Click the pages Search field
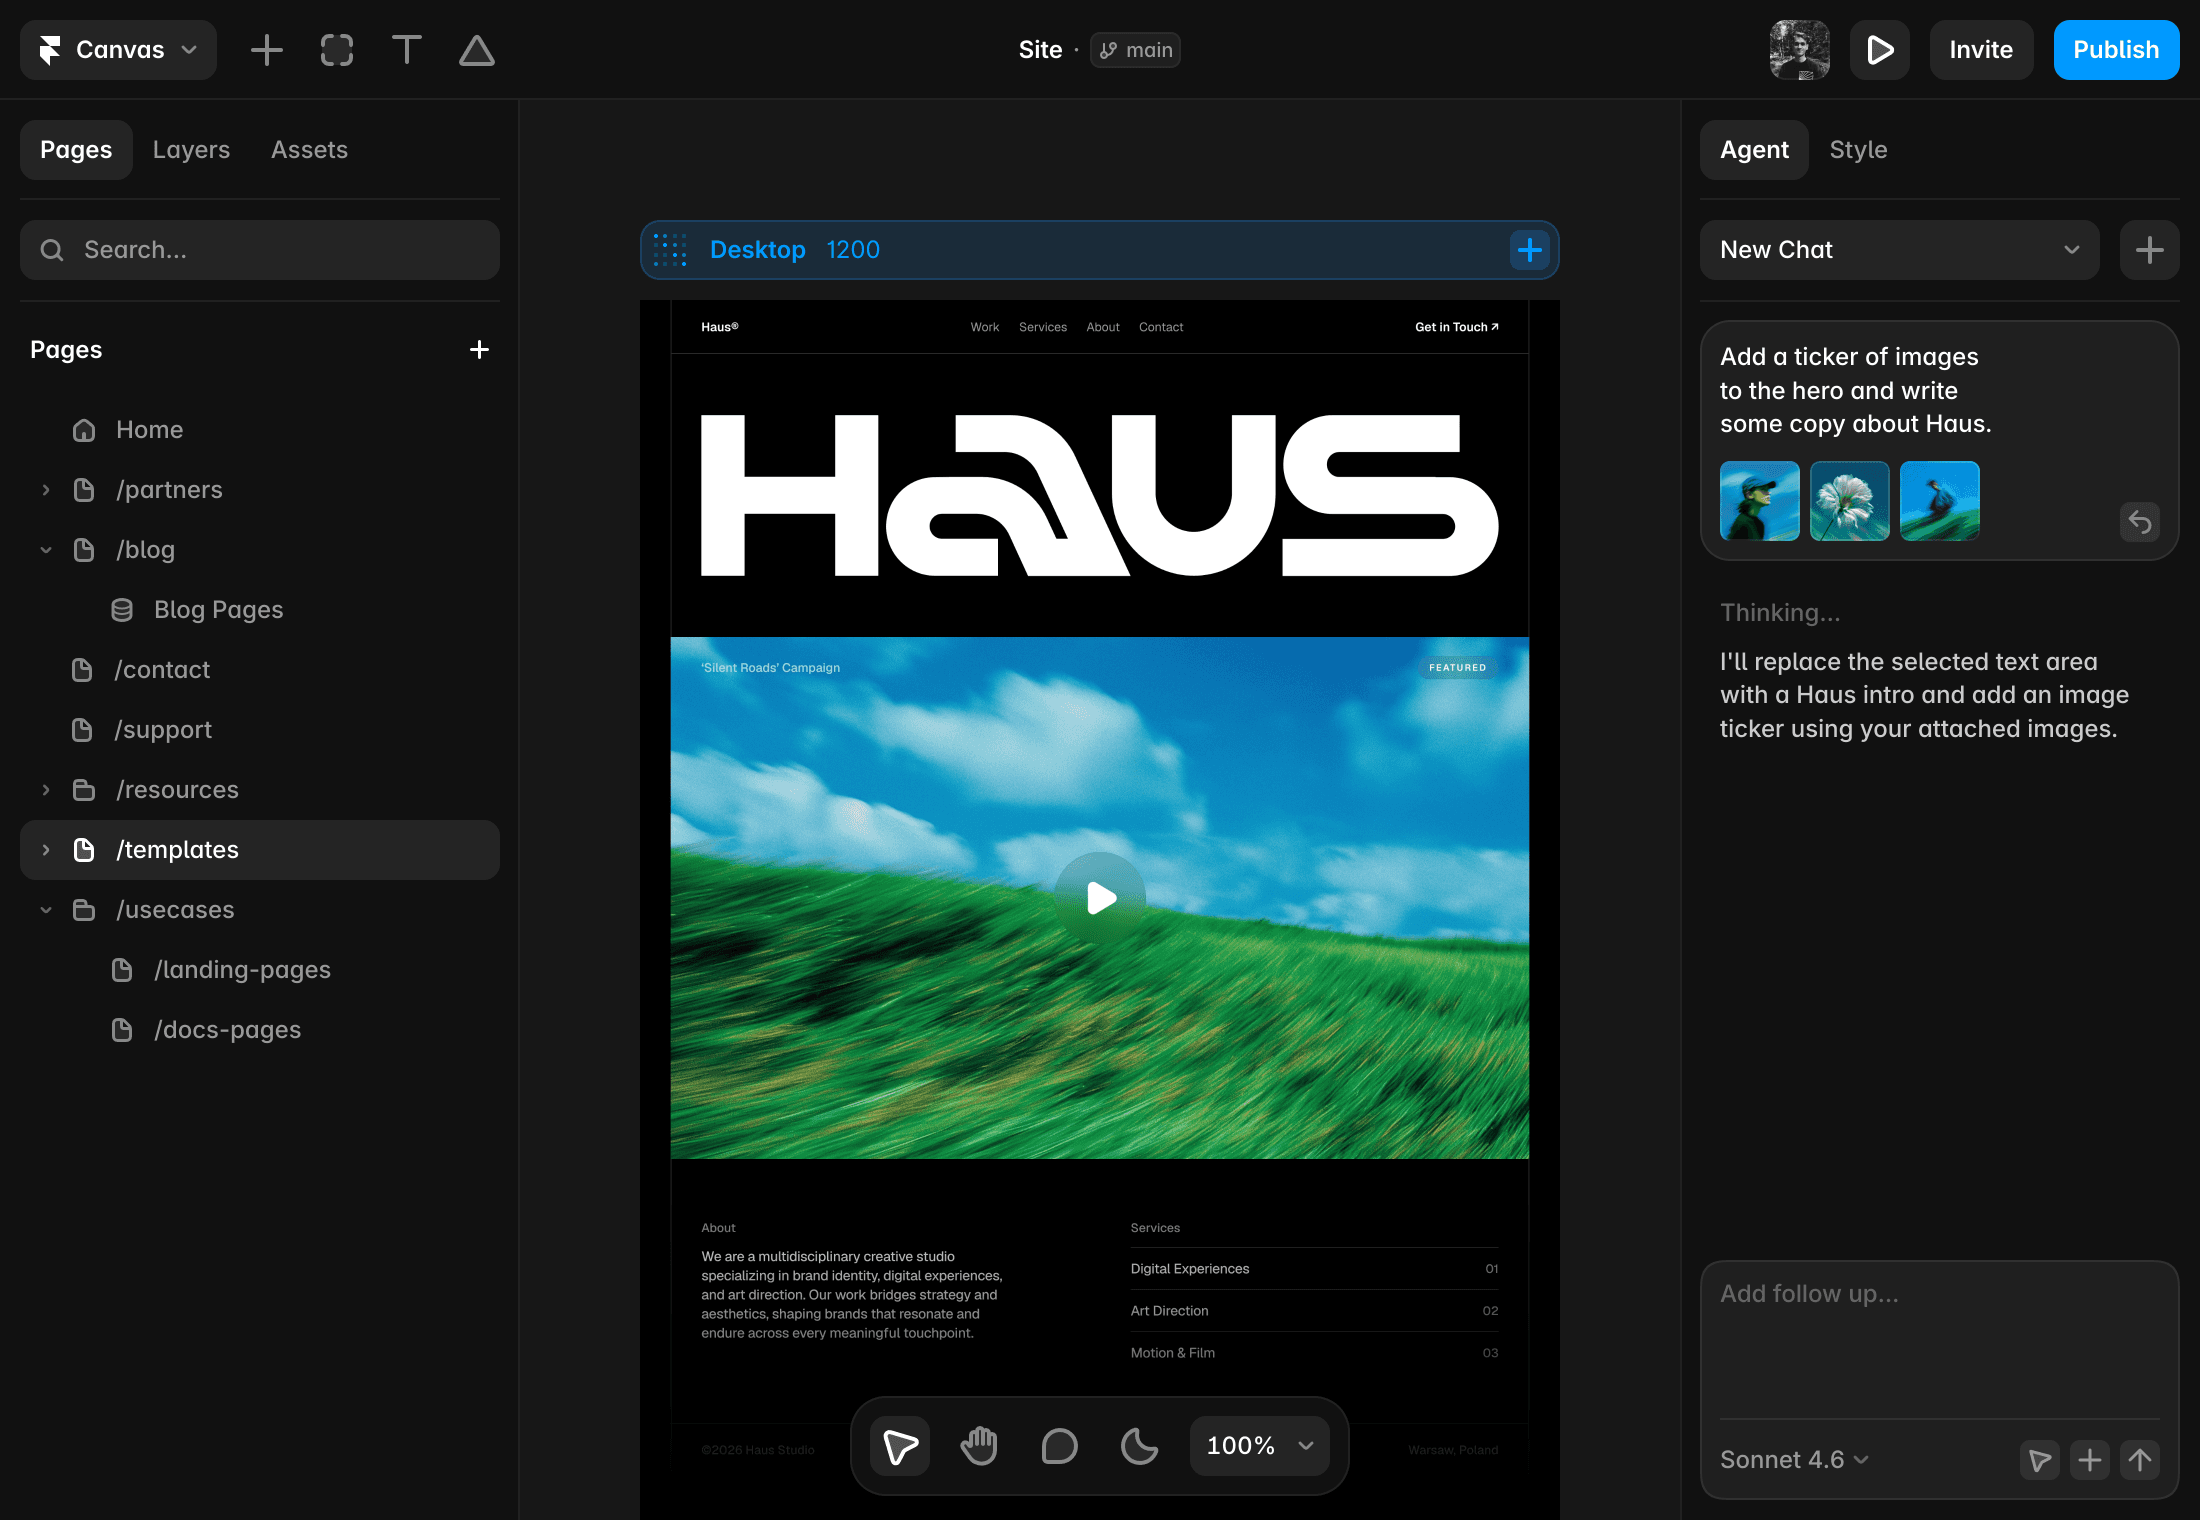 pos(260,250)
